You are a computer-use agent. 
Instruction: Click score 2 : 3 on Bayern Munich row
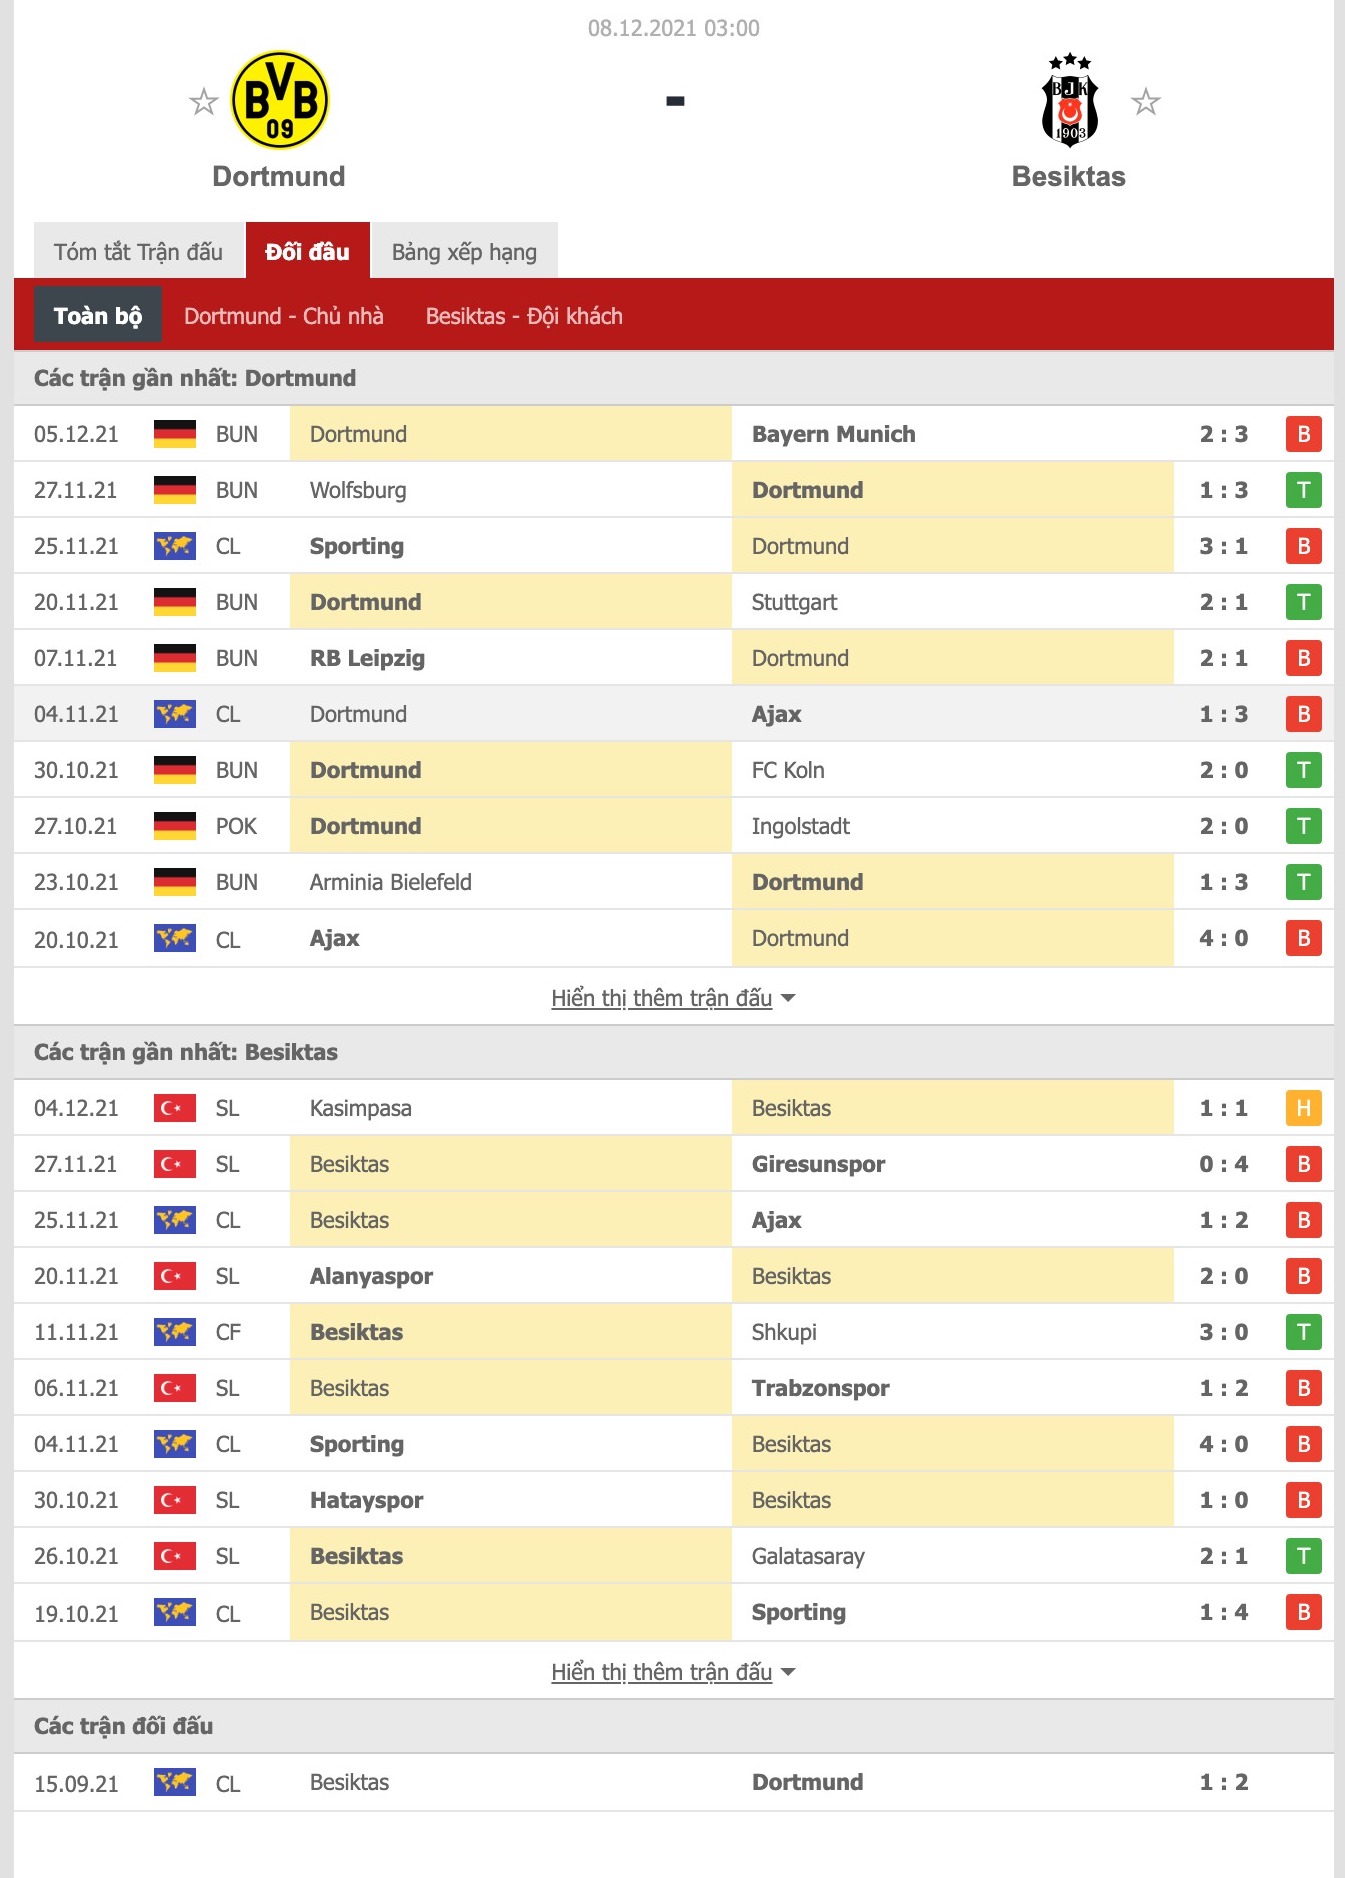pyautogui.click(x=1224, y=434)
